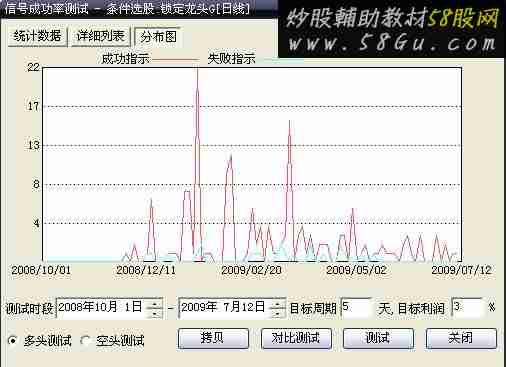Screen dimensions: 506x367
Task: Click the 对比测试 button
Action: (296, 338)
